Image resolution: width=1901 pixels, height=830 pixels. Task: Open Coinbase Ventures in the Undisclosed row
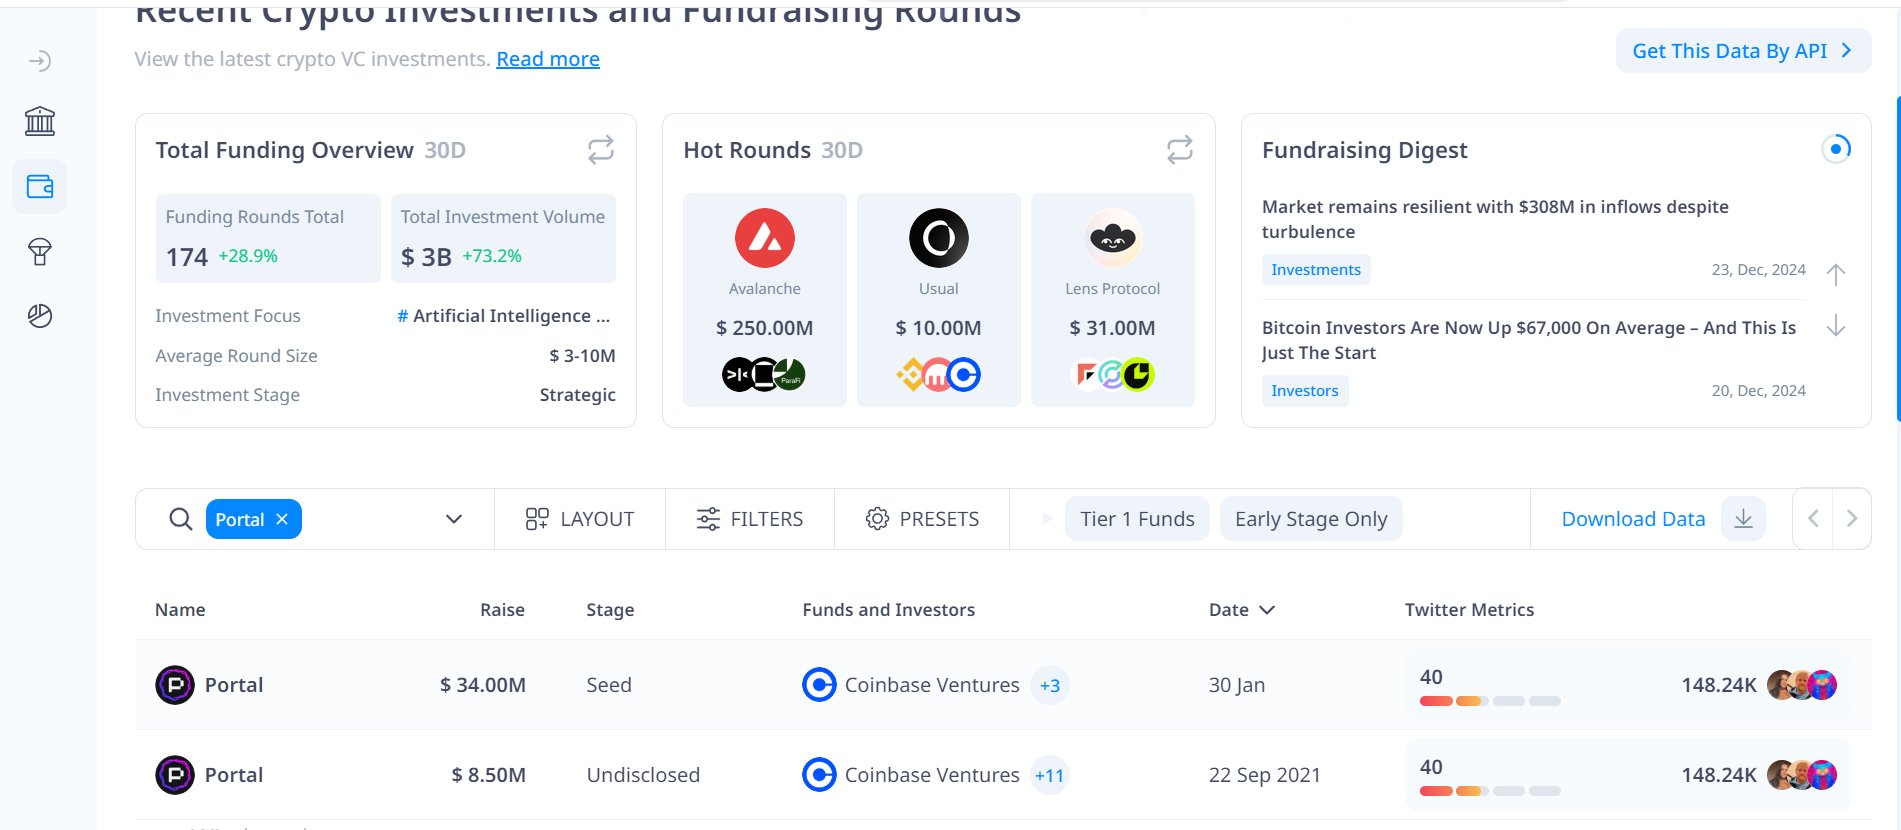pyautogui.click(x=911, y=775)
